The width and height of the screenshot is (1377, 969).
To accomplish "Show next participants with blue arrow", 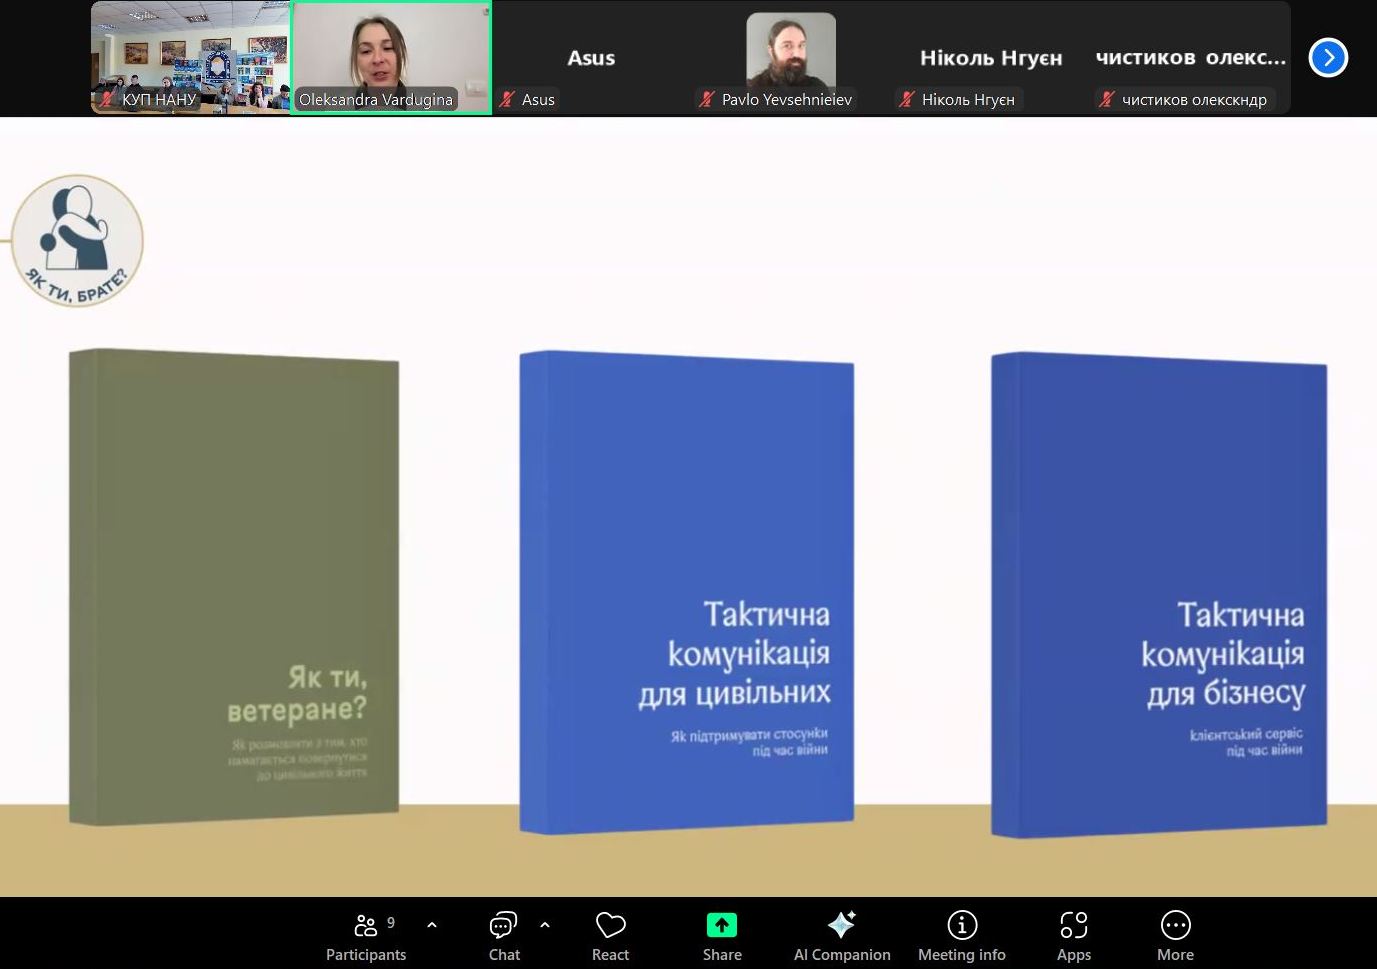I will [x=1328, y=57].
